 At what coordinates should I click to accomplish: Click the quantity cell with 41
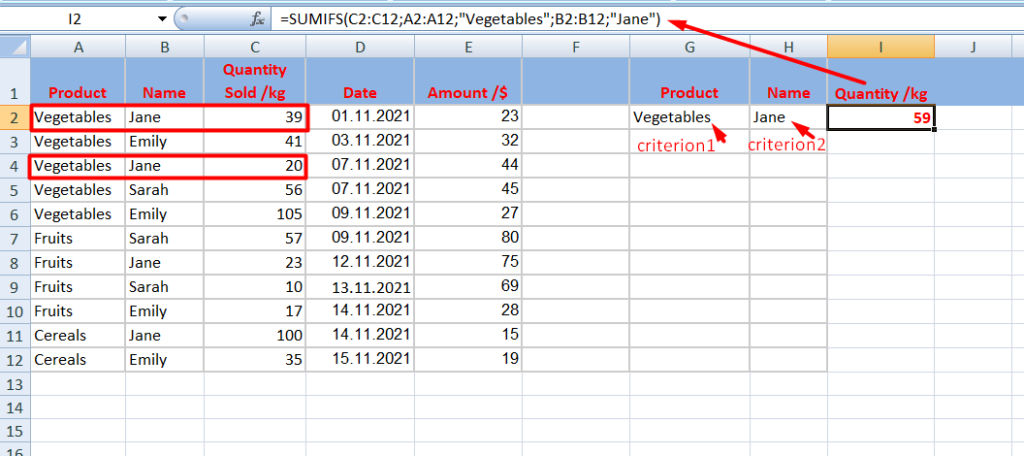[x=255, y=142]
